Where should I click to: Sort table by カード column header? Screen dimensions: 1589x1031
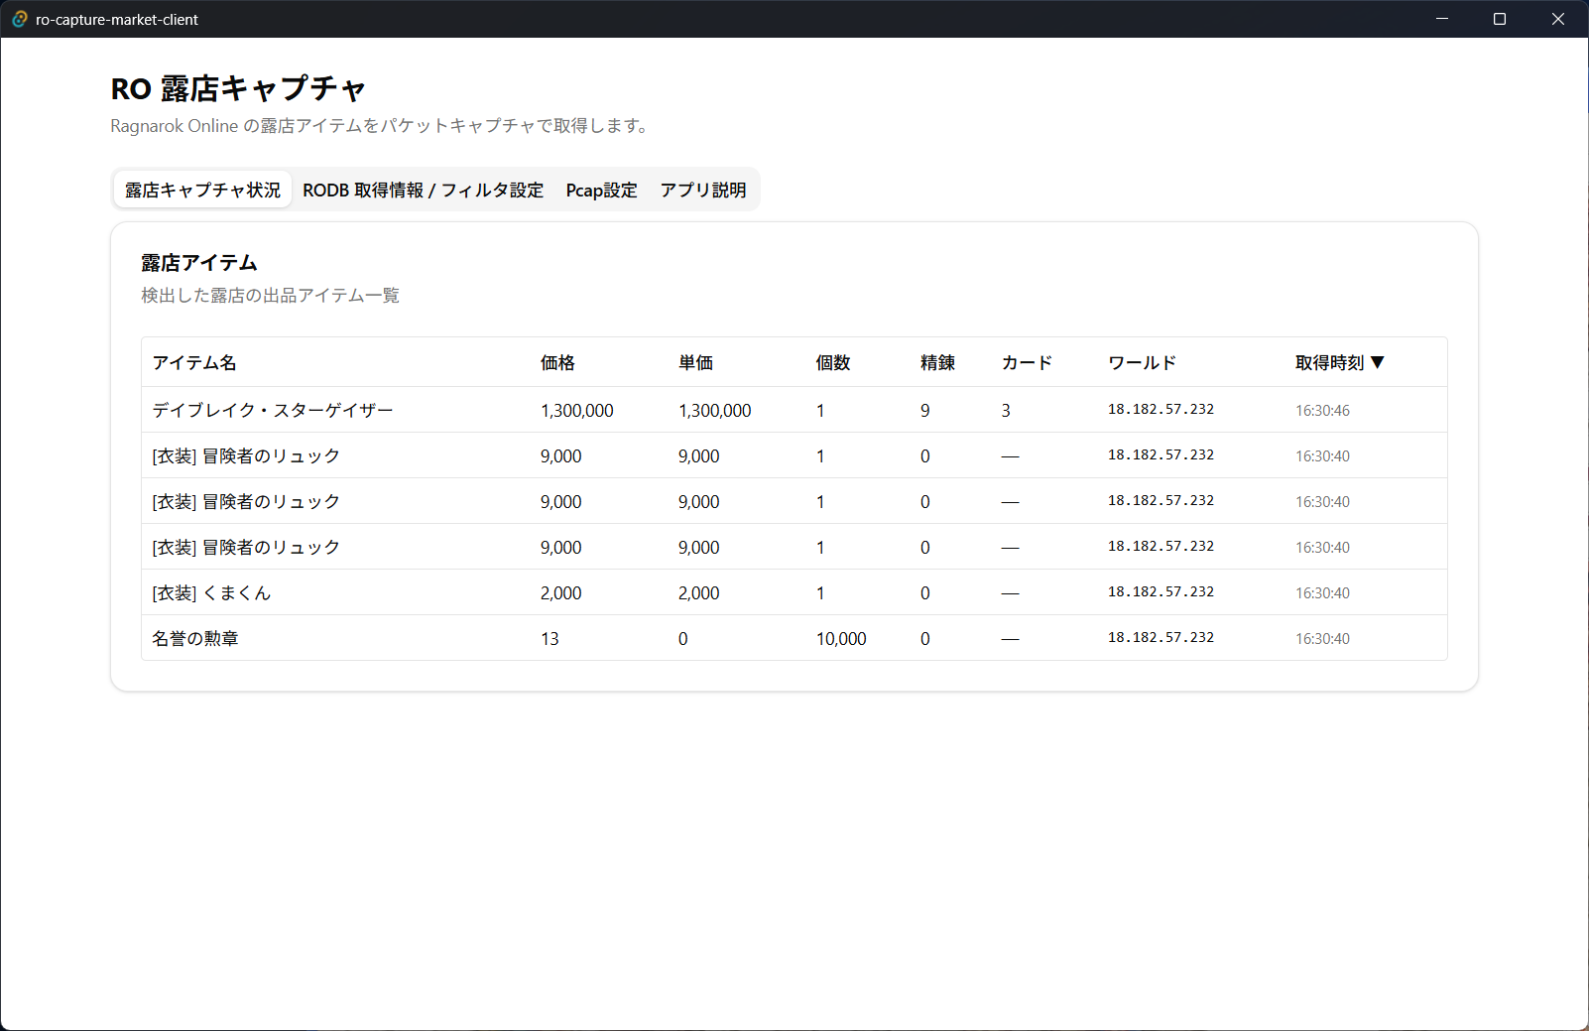coord(1027,363)
